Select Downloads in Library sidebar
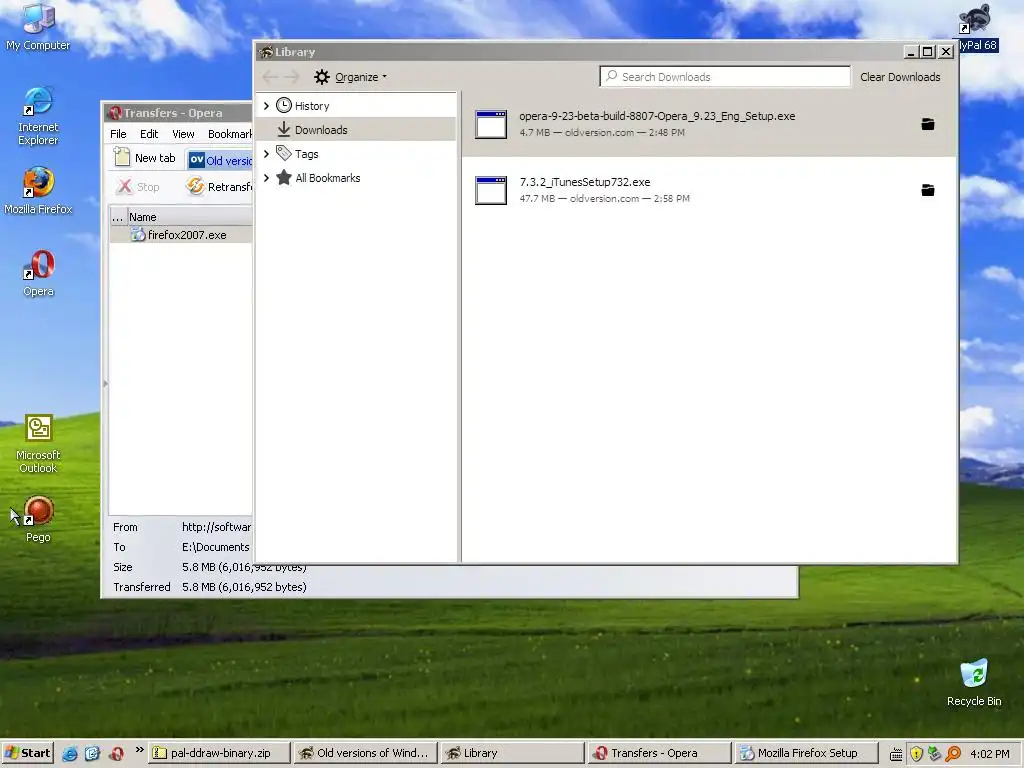1024x768 pixels. [357, 129]
